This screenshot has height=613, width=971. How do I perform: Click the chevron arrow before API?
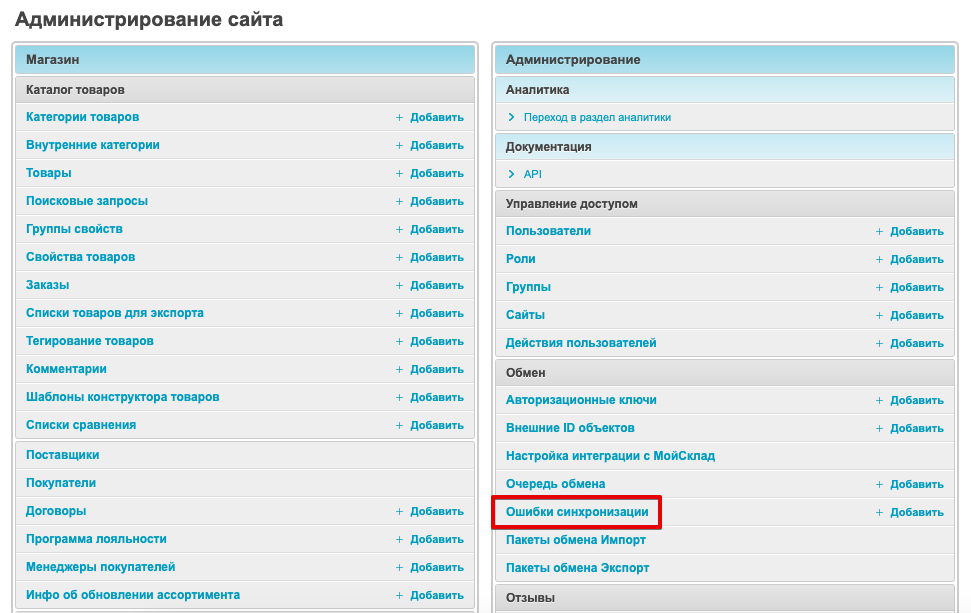click(x=512, y=174)
